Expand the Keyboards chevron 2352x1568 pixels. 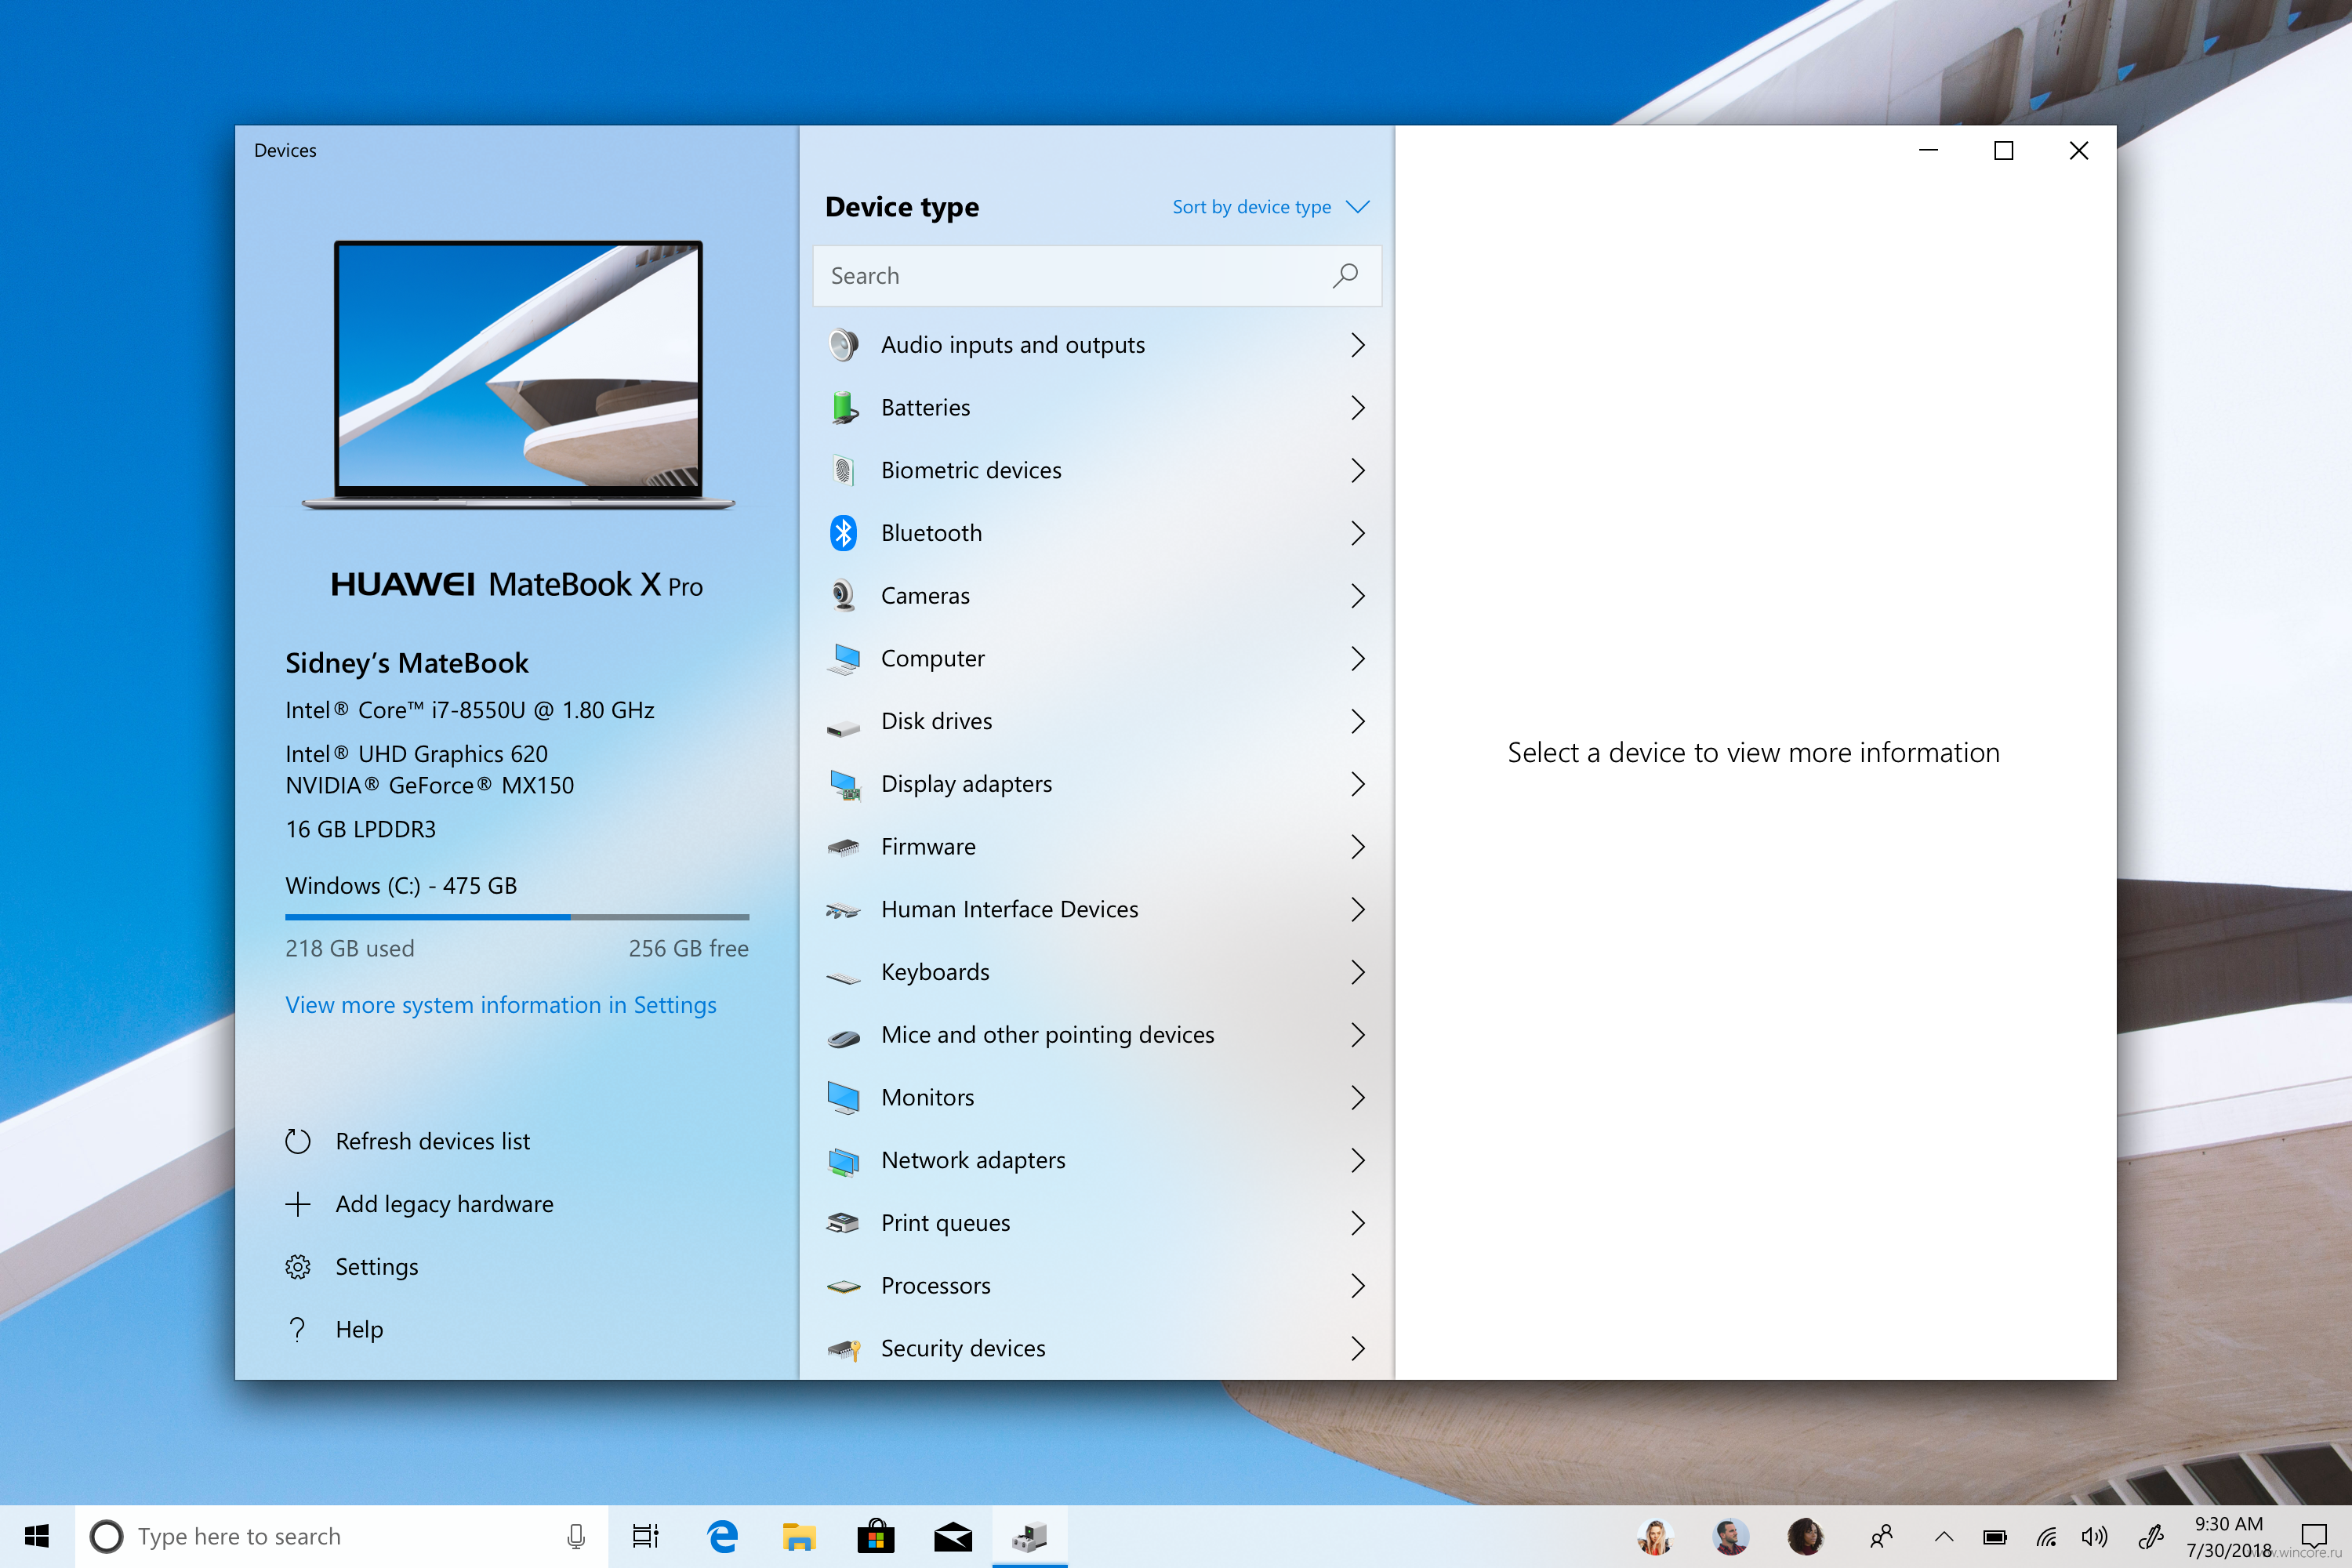[x=1357, y=972]
